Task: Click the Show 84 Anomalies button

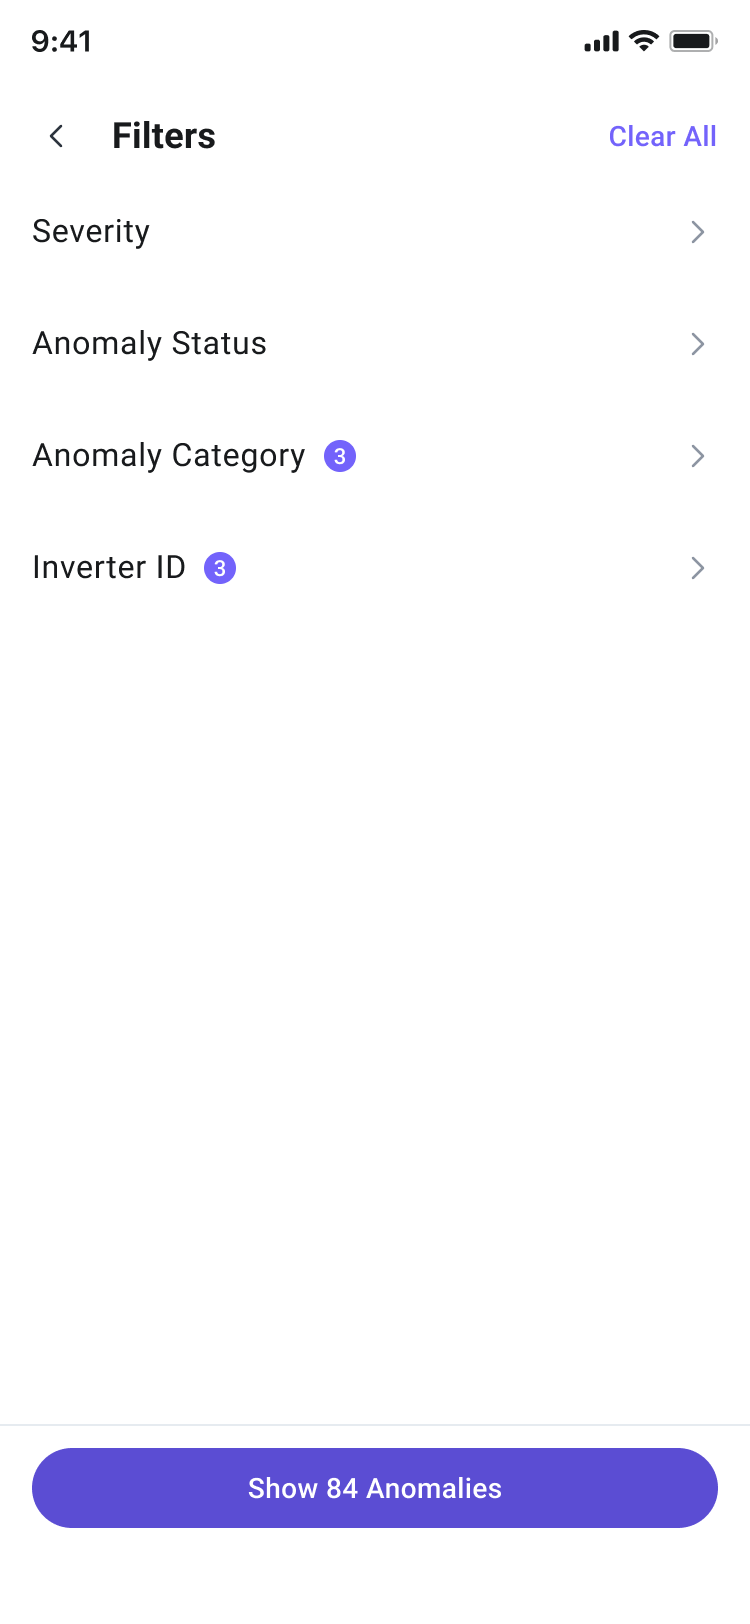Action: click(x=375, y=1488)
